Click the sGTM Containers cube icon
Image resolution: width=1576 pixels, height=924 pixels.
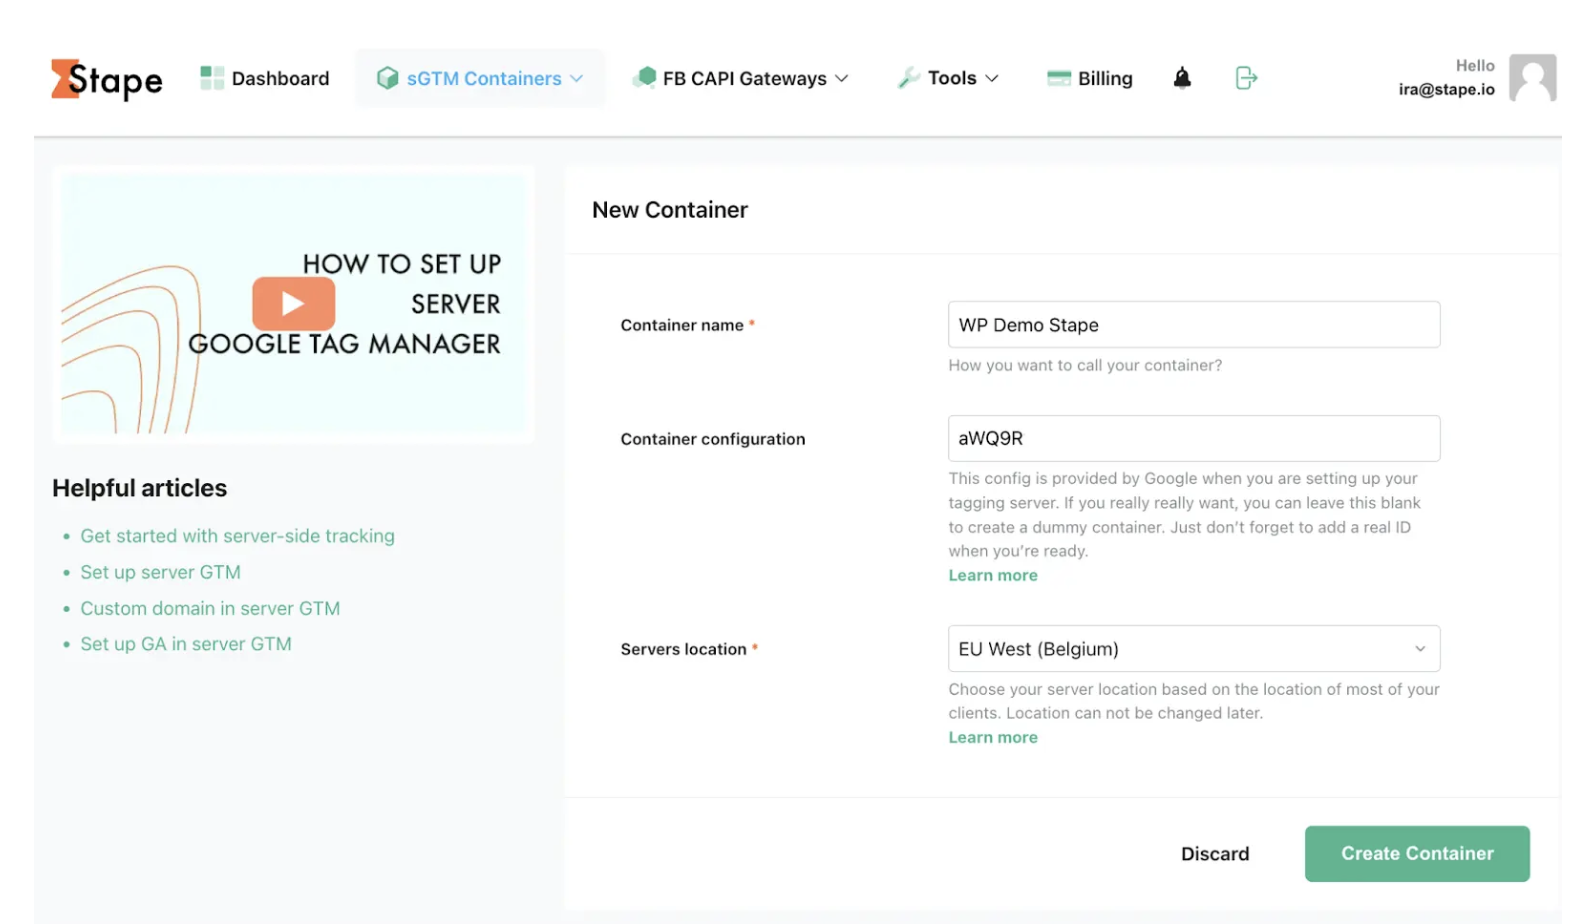[x=387, y=78]
